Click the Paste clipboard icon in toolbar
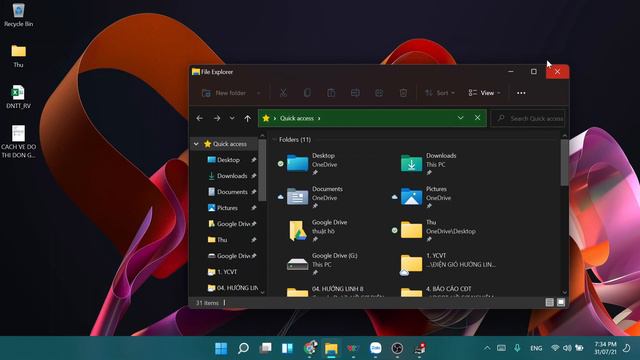This screenshot has height=360, width=640. pyautogui.click(x=331, y=93)
